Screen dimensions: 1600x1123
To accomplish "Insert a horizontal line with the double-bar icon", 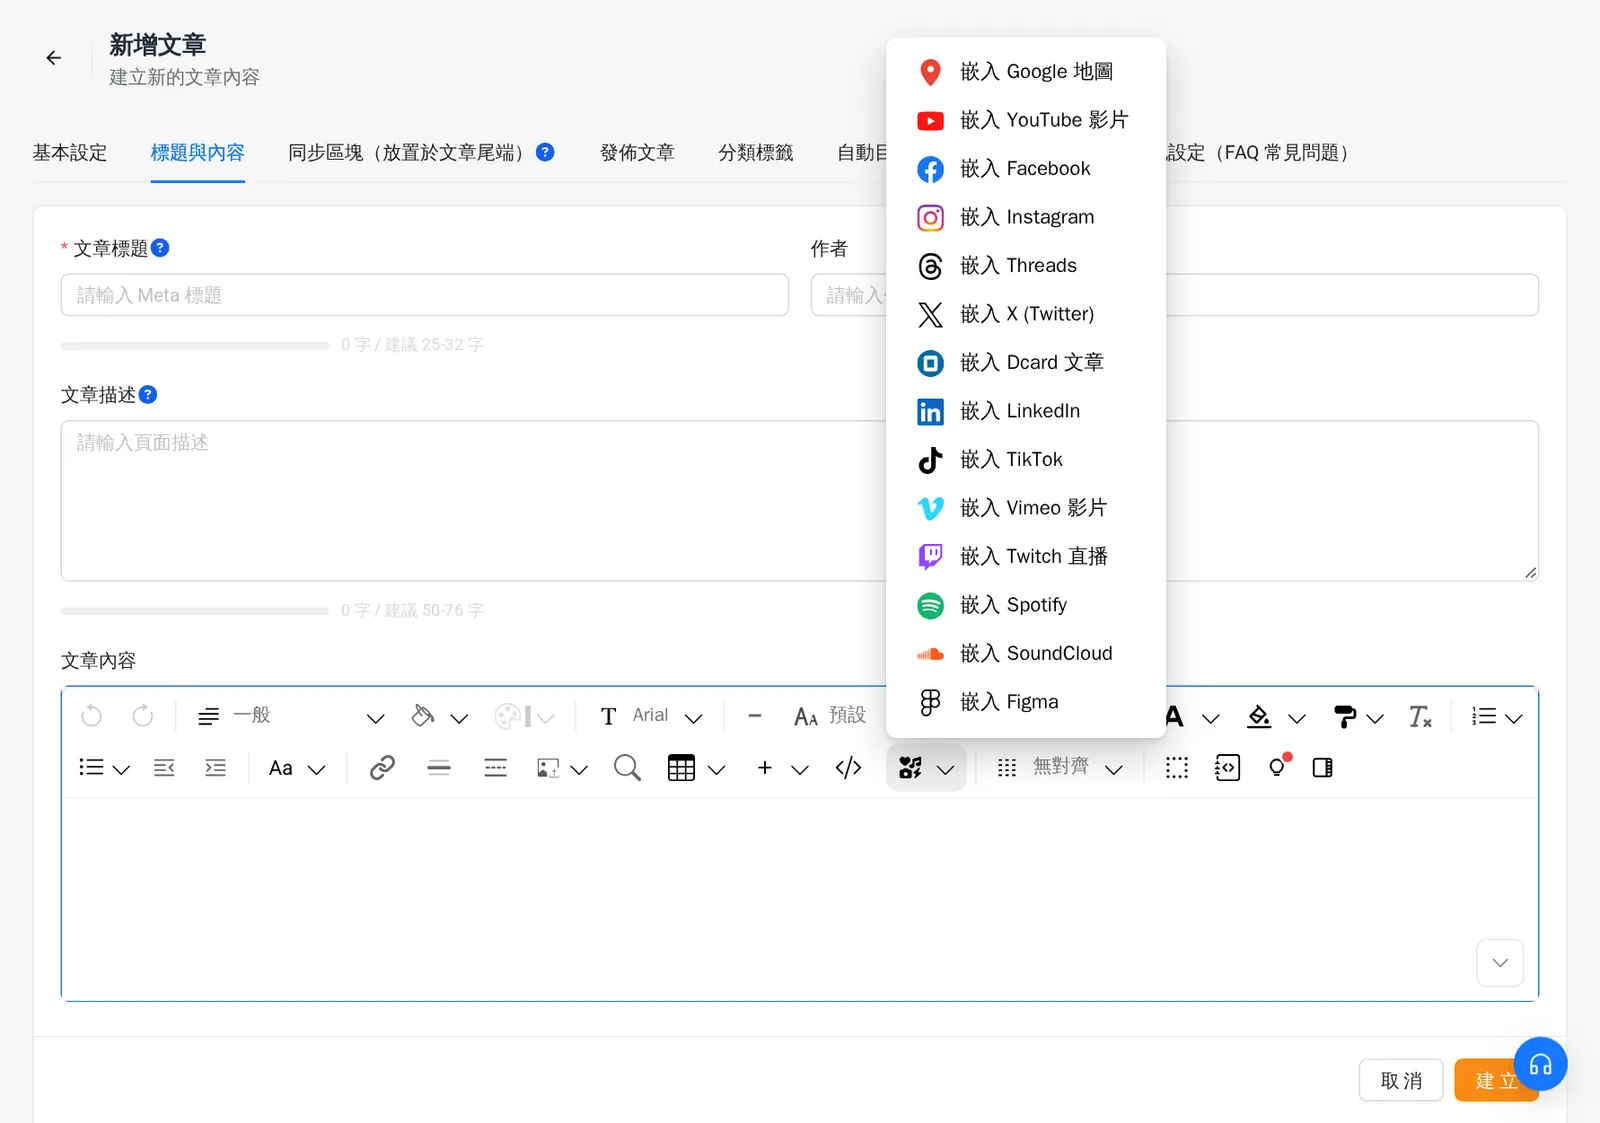I will click(x=439, y=768).
